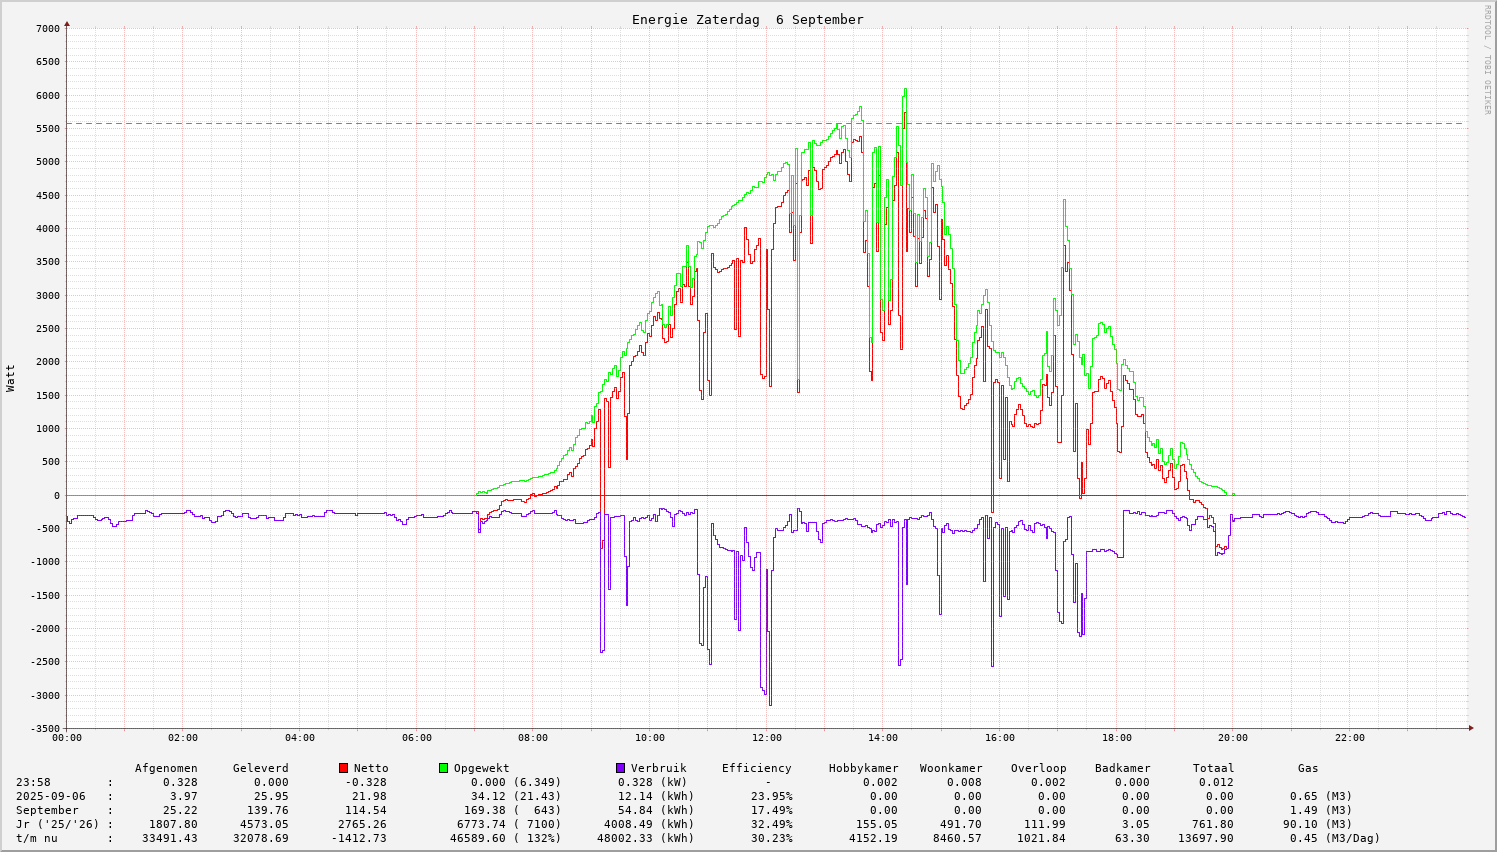Click the Efficiency column header

756,768
